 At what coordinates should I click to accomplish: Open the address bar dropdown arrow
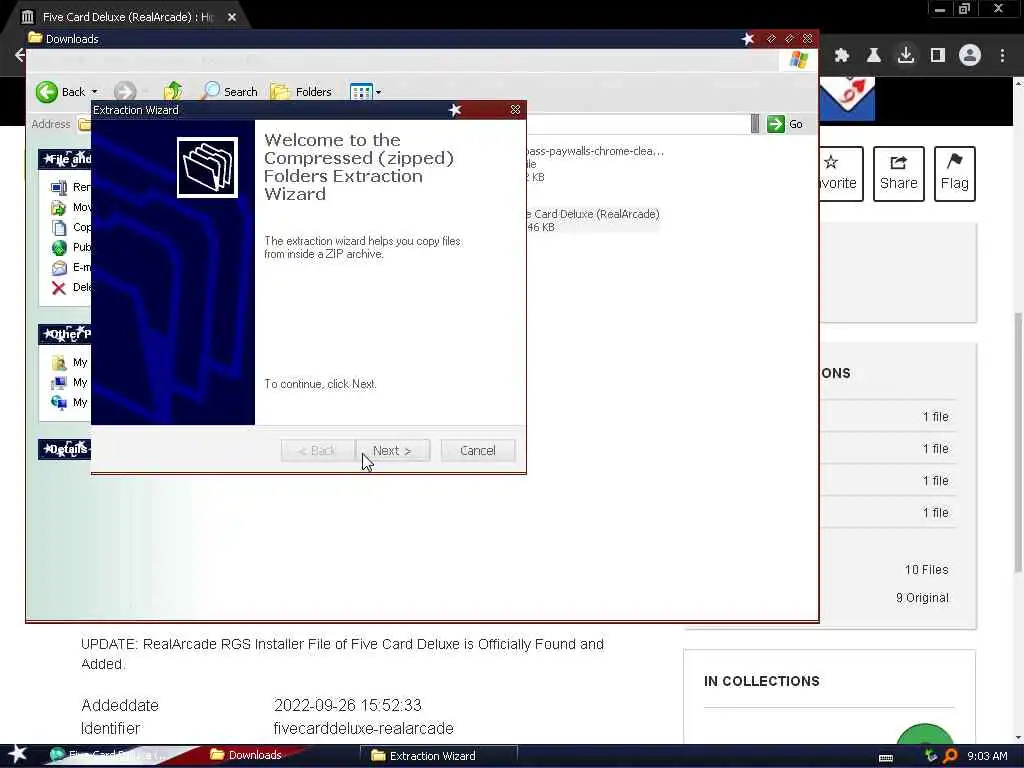coord(755,124)
